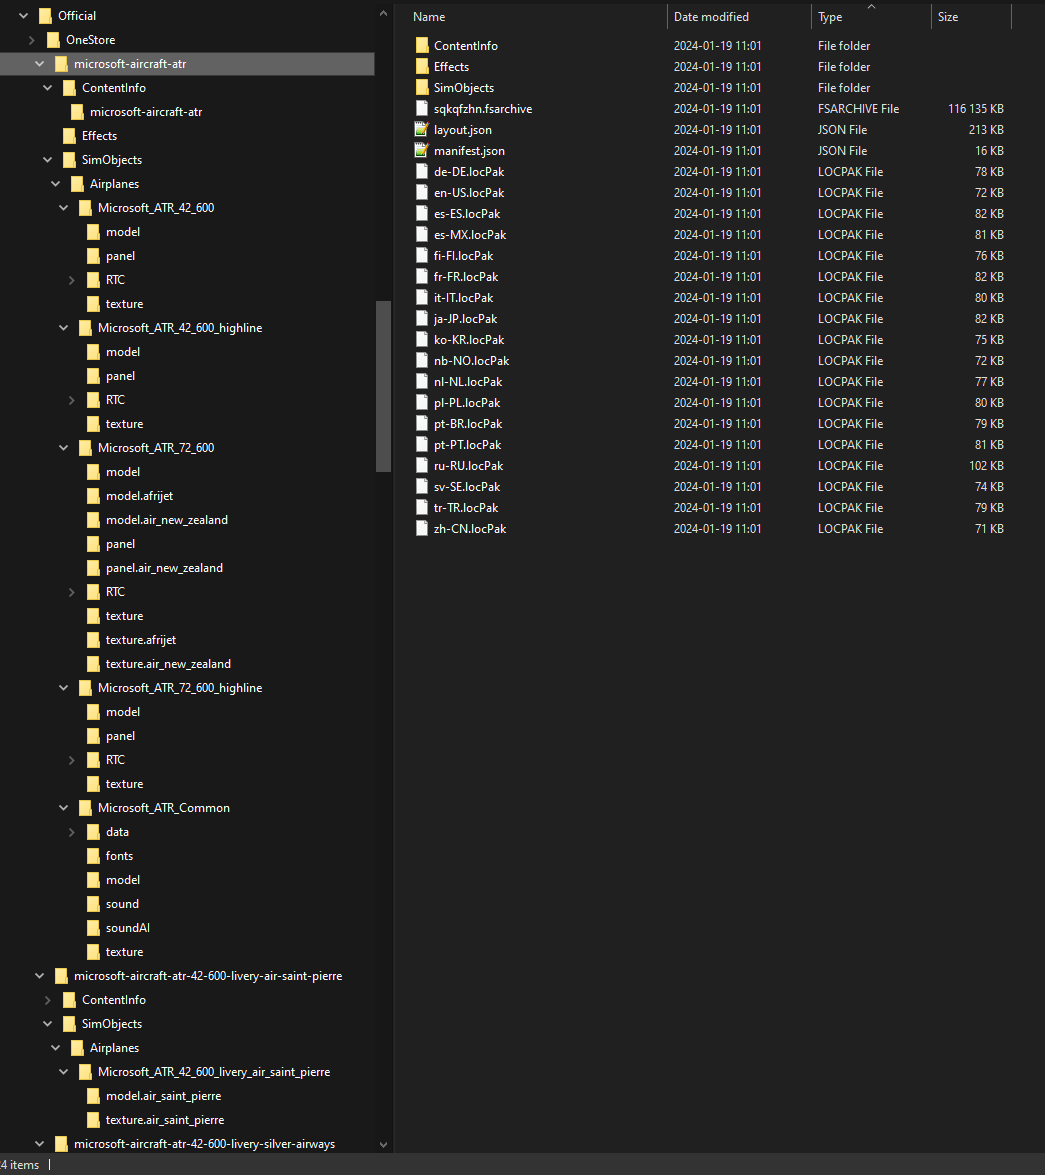This screenshot has width=1045, height=1175.
Task: Select the Effects folder in the tree
Action: coord(99,136)
